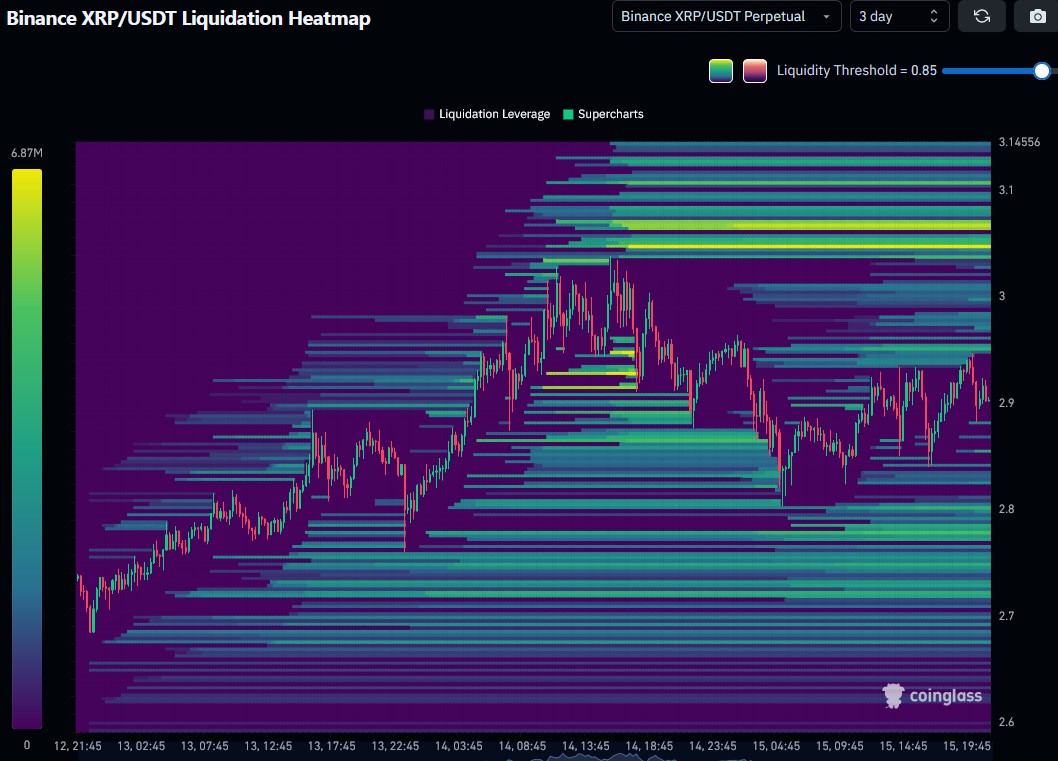
Task: Select the pink-purple color theme swatch
Action: pos(754,71)
